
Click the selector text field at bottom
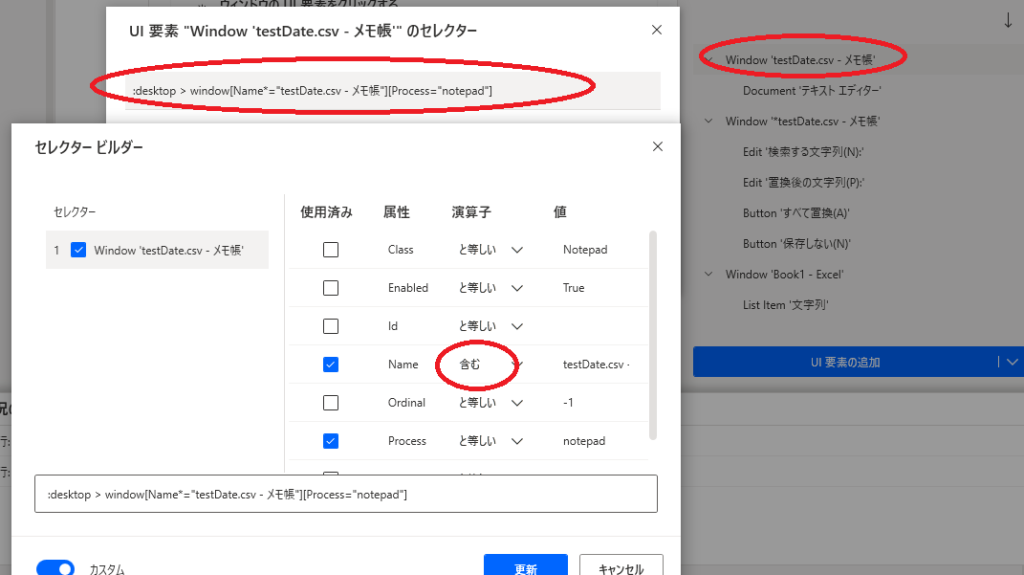(x=345, y=494)
